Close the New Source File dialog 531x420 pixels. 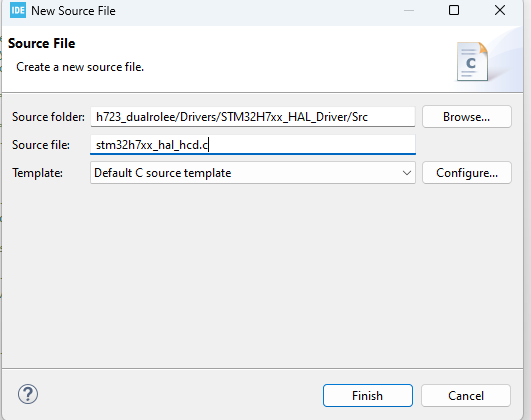pos(500,10)
